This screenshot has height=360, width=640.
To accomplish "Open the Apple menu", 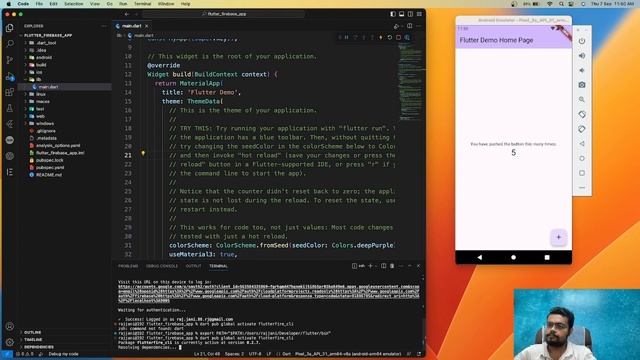I will point(9,4).
